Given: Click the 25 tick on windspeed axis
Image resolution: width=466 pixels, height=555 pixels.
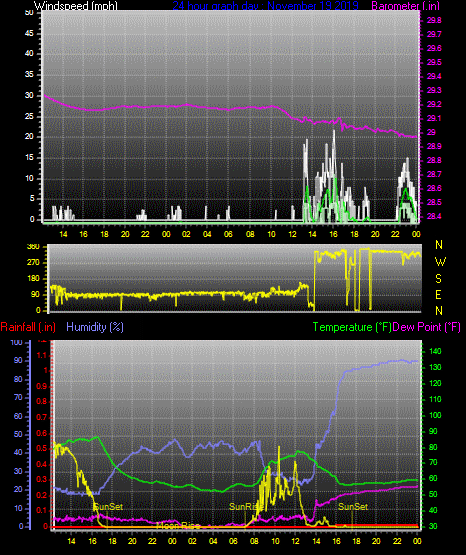Looking at the screenshot, I should click(29, 116).
